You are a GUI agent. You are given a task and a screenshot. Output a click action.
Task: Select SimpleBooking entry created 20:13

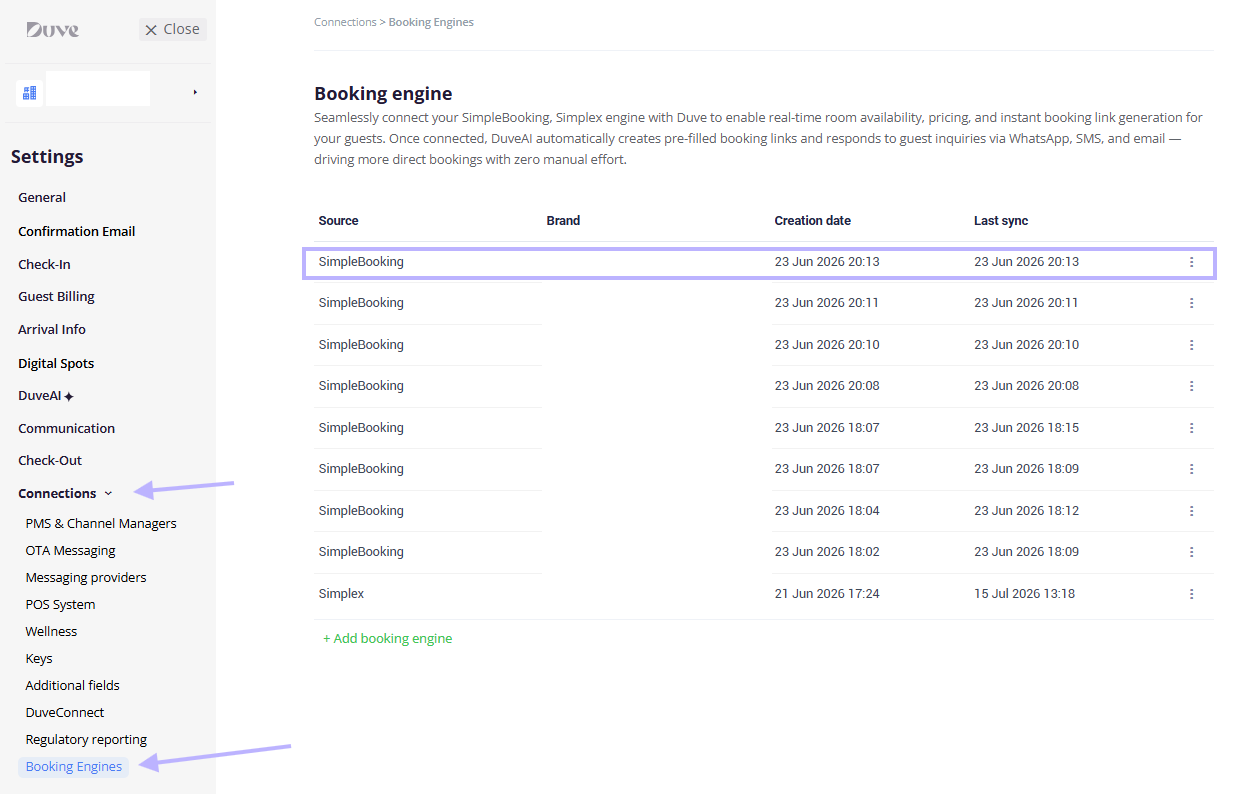tap(760, 262)
